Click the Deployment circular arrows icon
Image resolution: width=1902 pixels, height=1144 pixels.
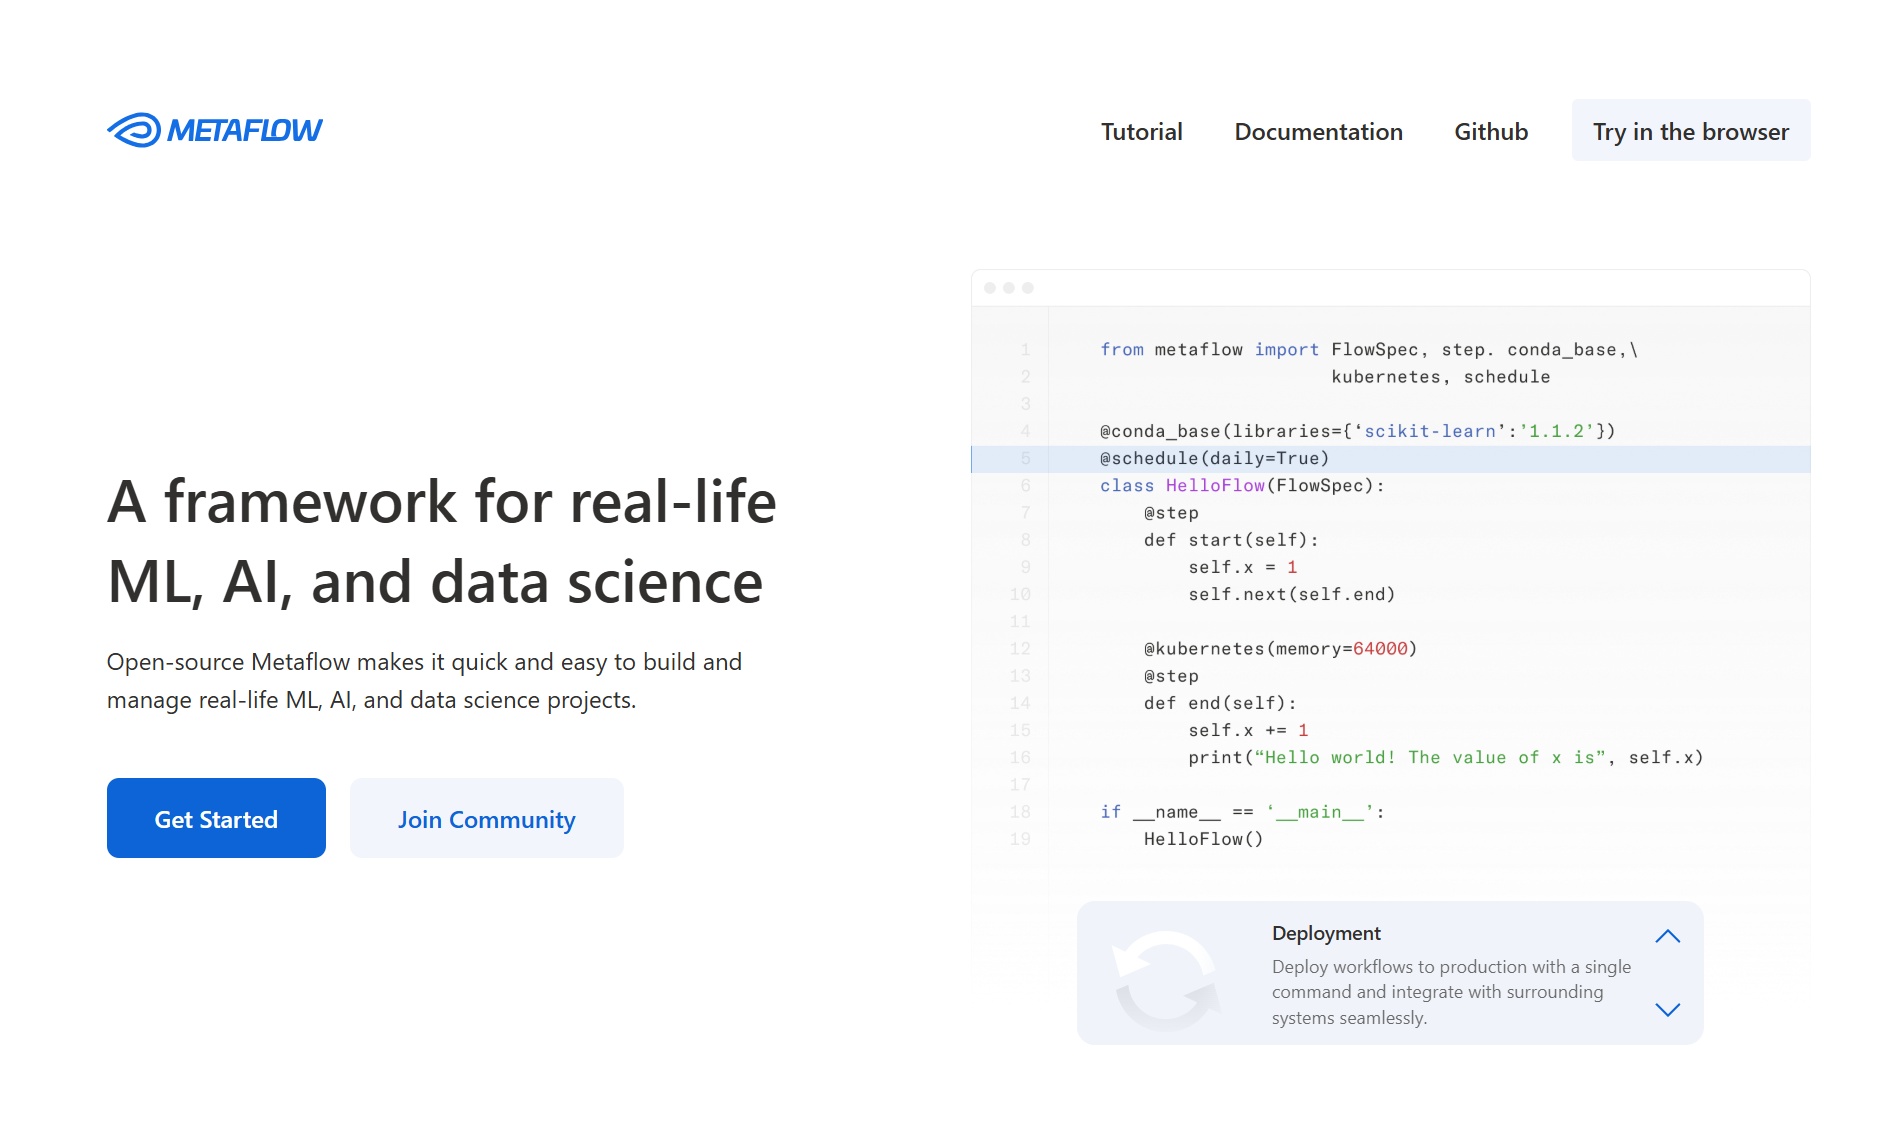(x=1166, y=979)
